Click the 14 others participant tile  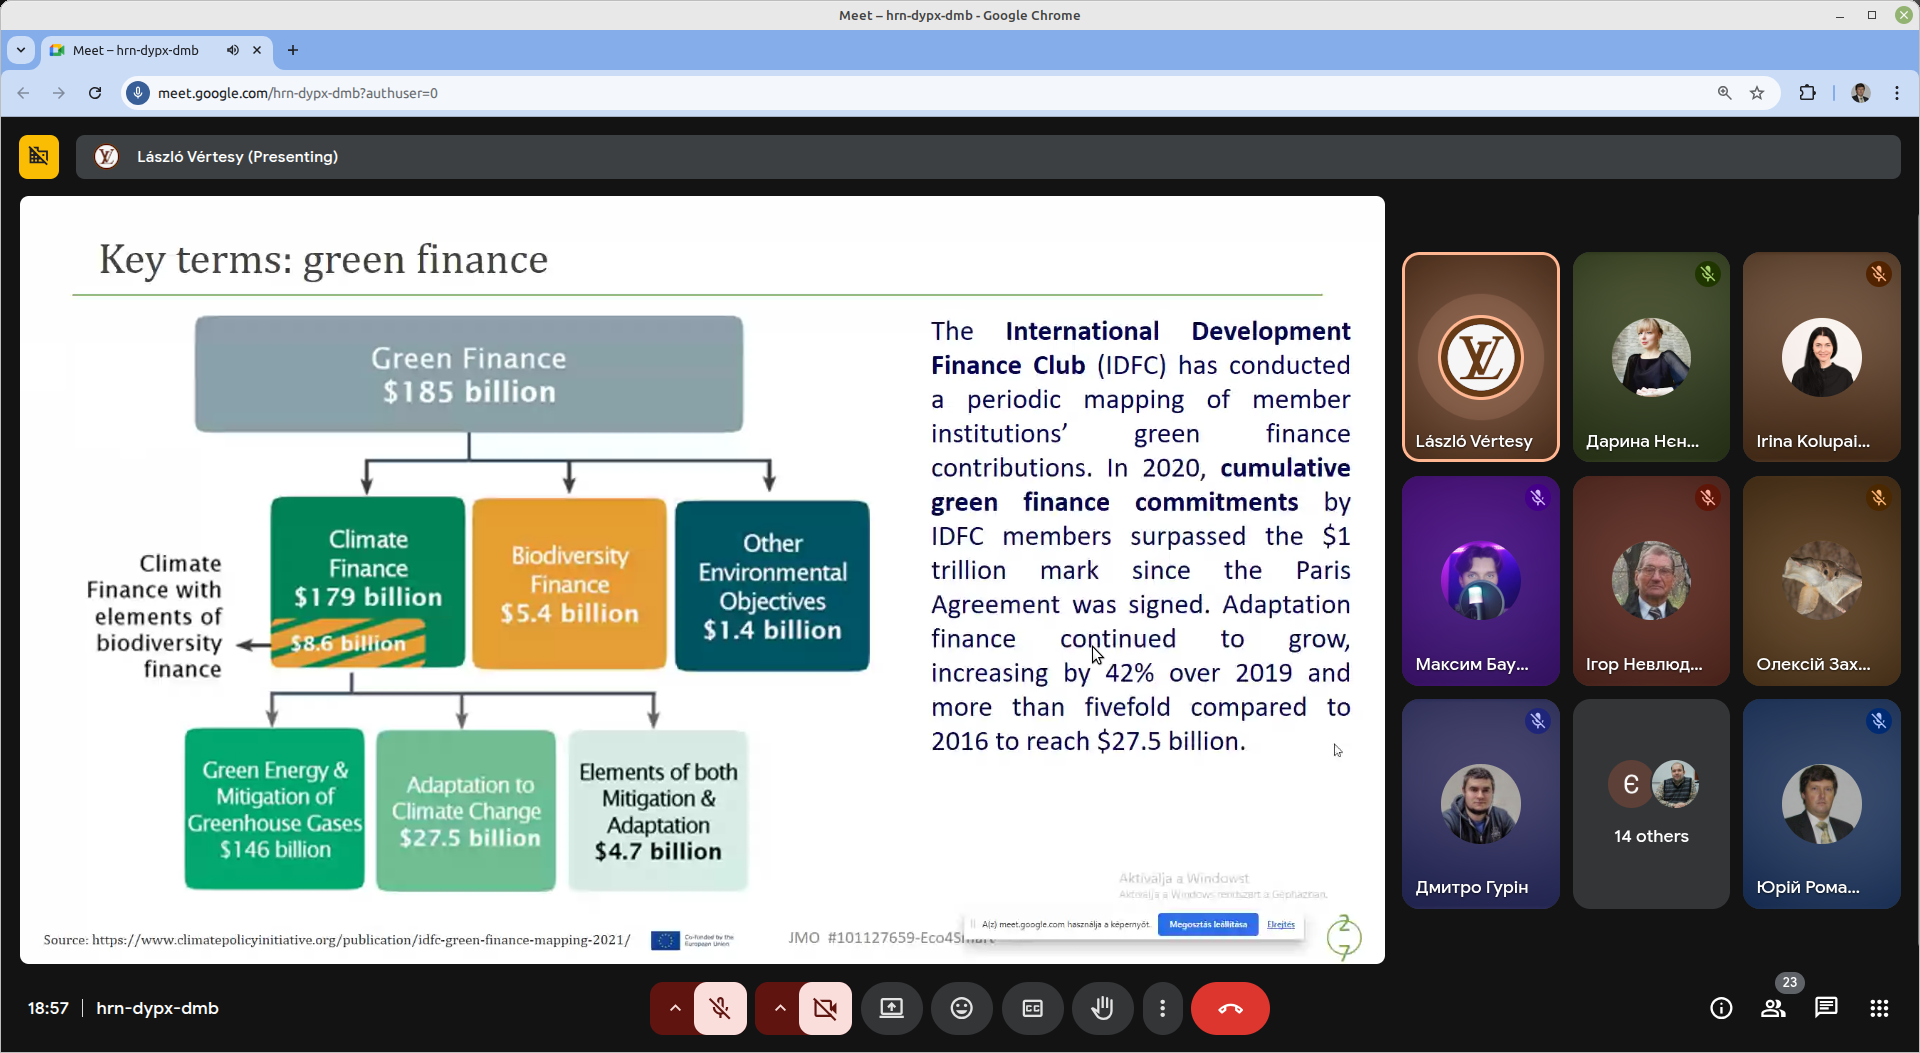point(1650,804)
